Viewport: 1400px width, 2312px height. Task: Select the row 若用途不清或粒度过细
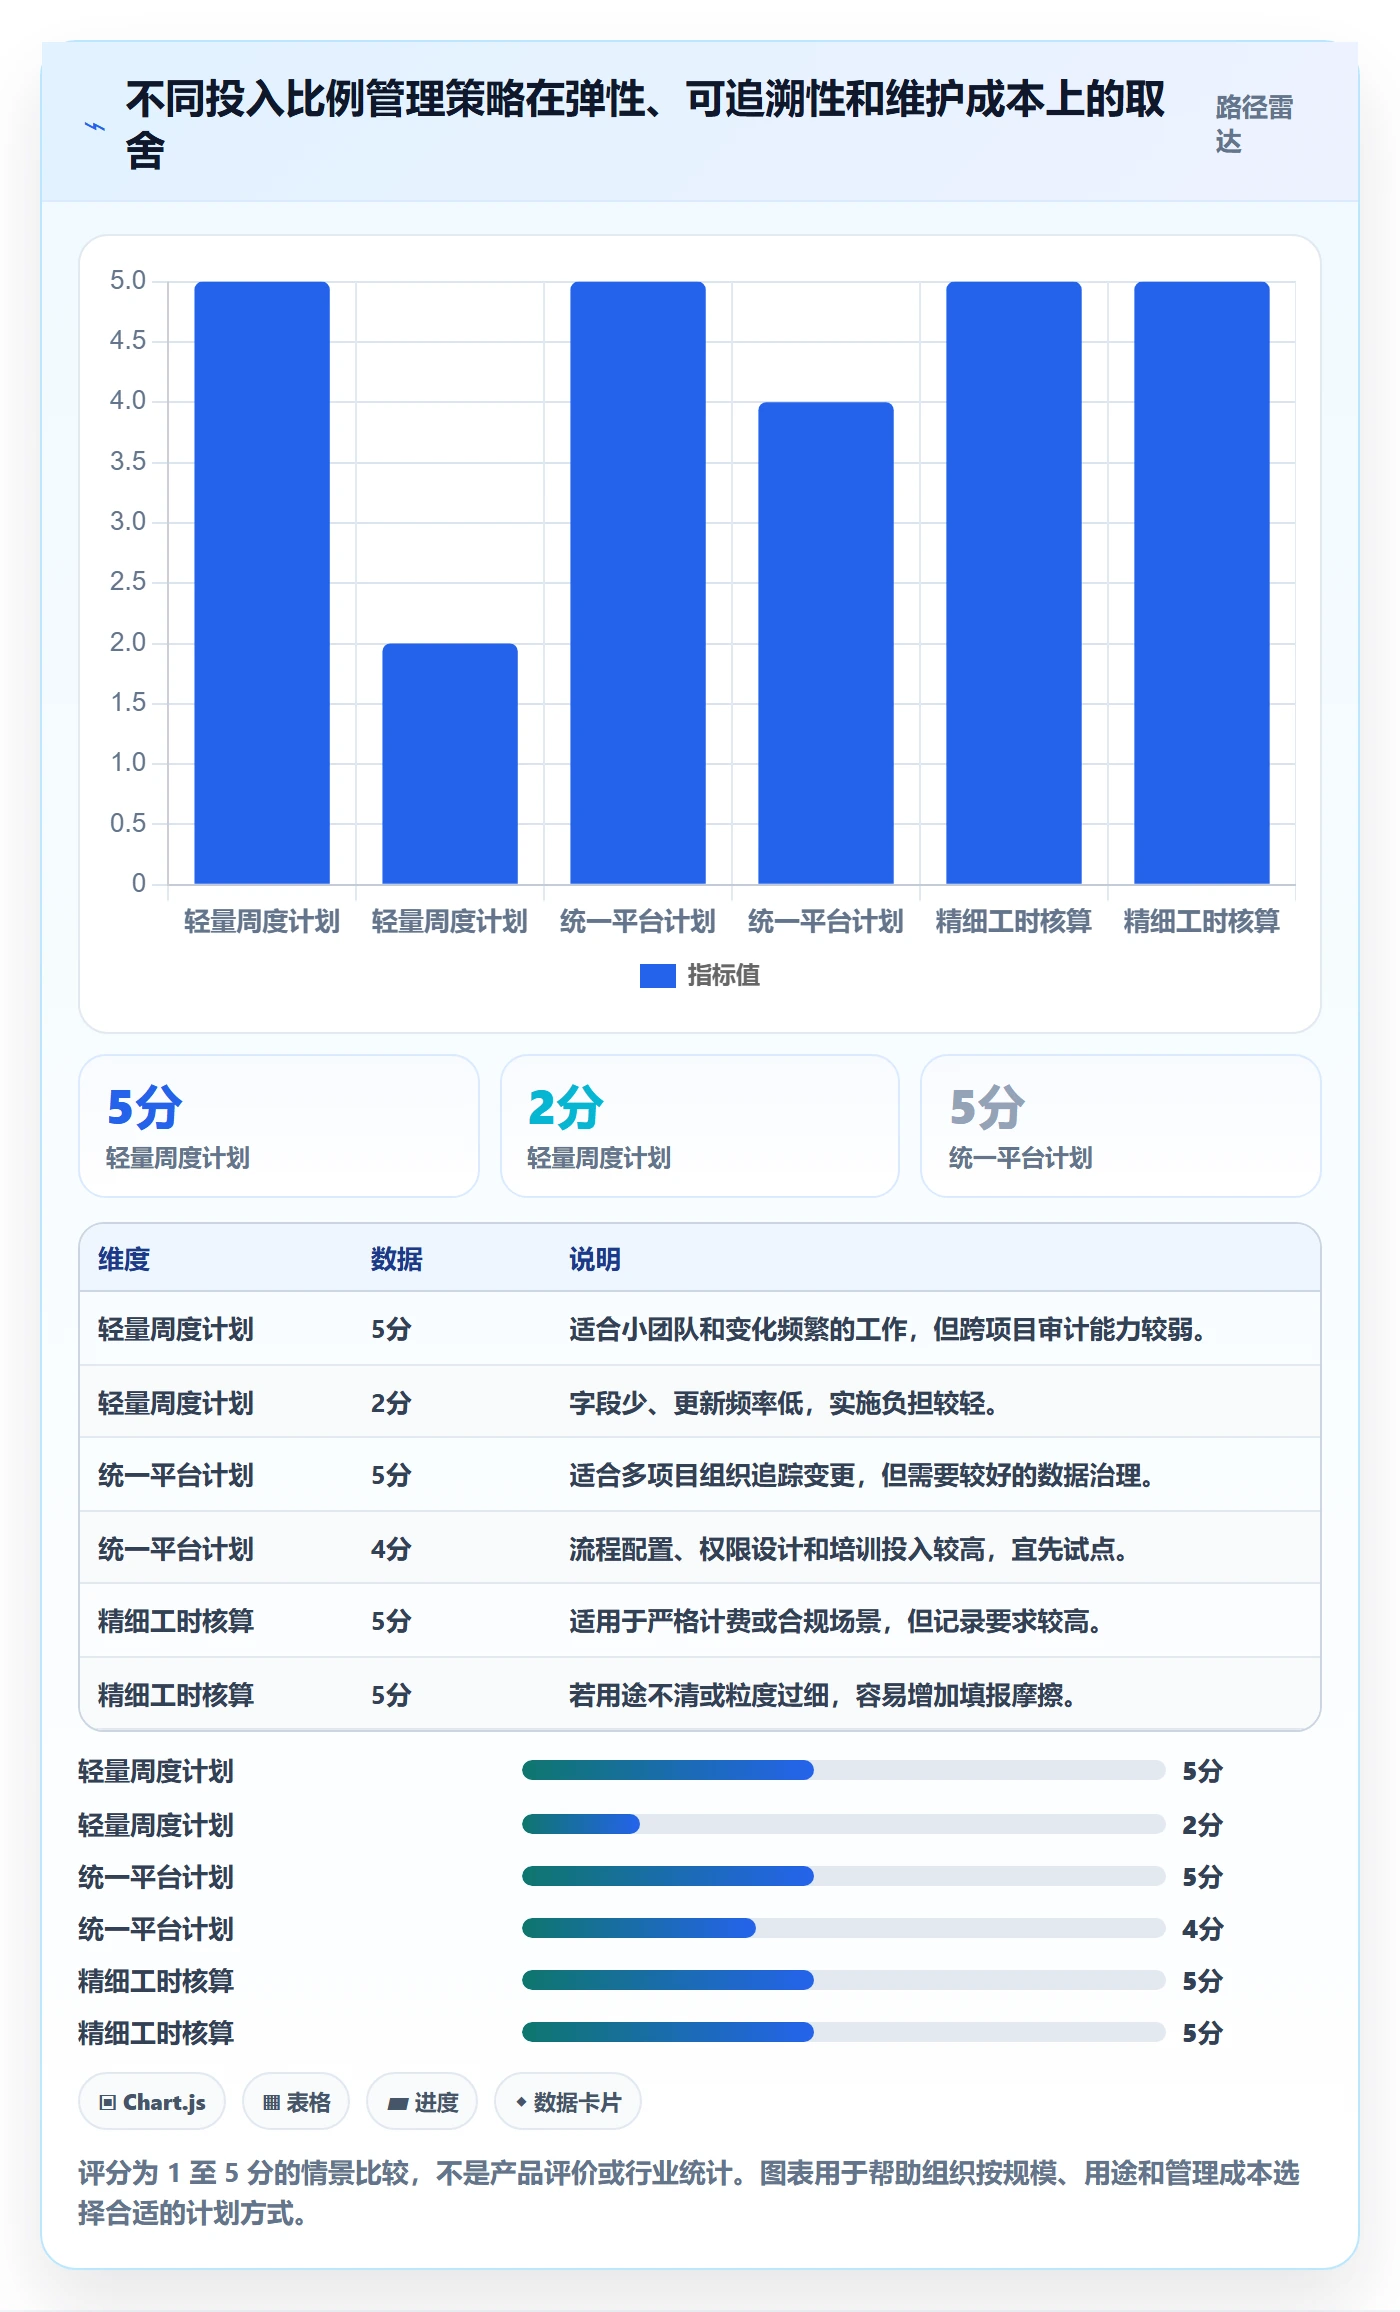700,1694
